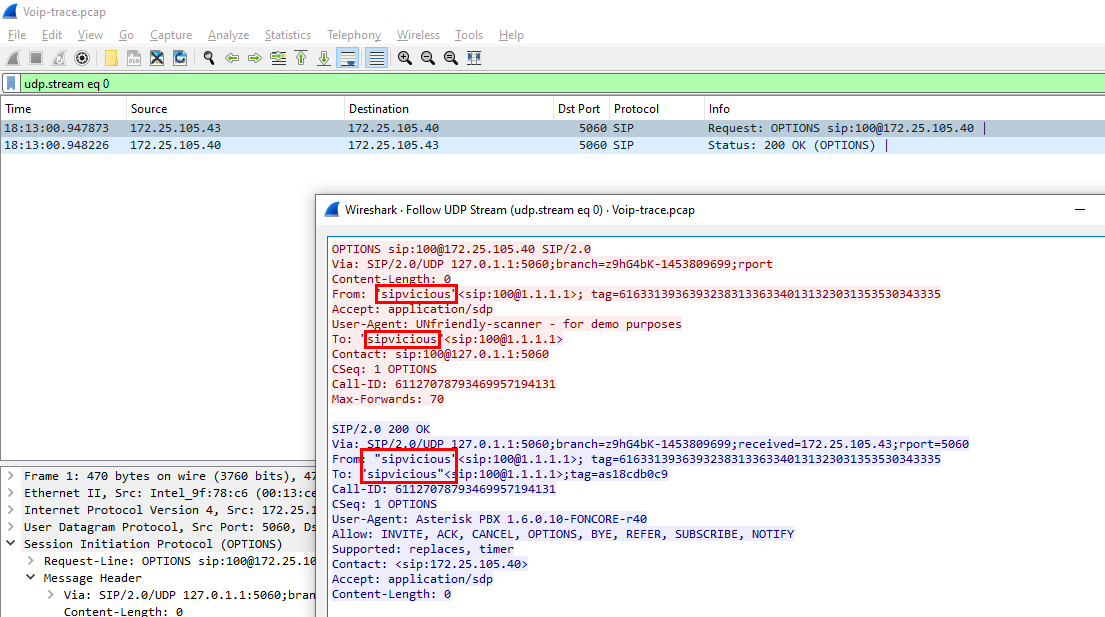
Task: Go back to previous packet arrow
Action: point(232,58)
